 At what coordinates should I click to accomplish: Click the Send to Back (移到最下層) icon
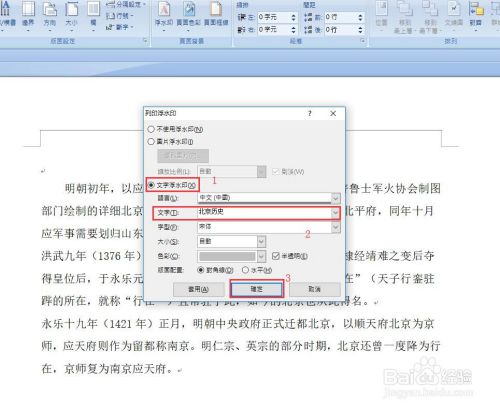430,17
